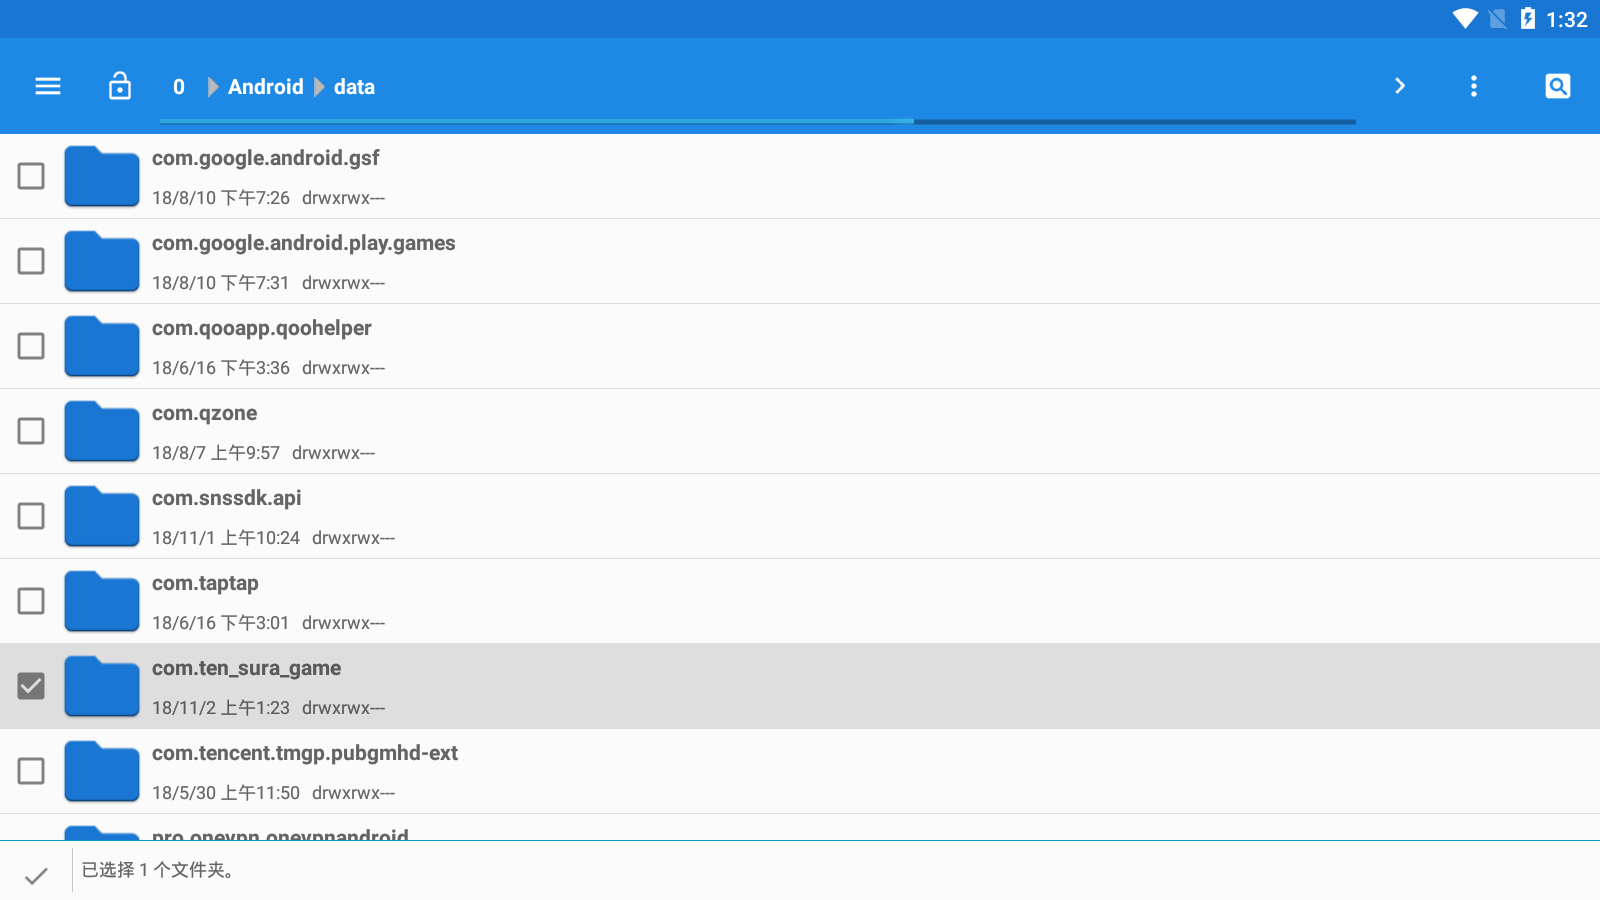Click 'data' breadcrumb segment
This screenshot has width=1600, height=900.
coord(354,87)
